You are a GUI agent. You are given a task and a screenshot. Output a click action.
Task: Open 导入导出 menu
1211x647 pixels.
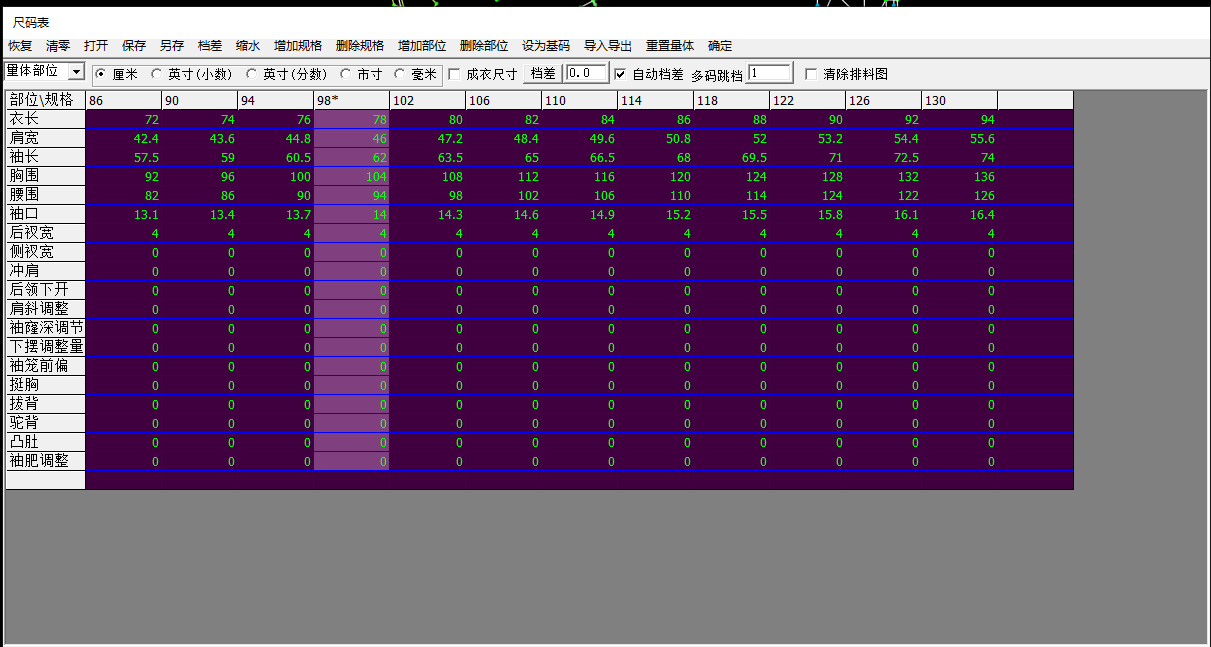pyautogui.click(x=608, y=46)
